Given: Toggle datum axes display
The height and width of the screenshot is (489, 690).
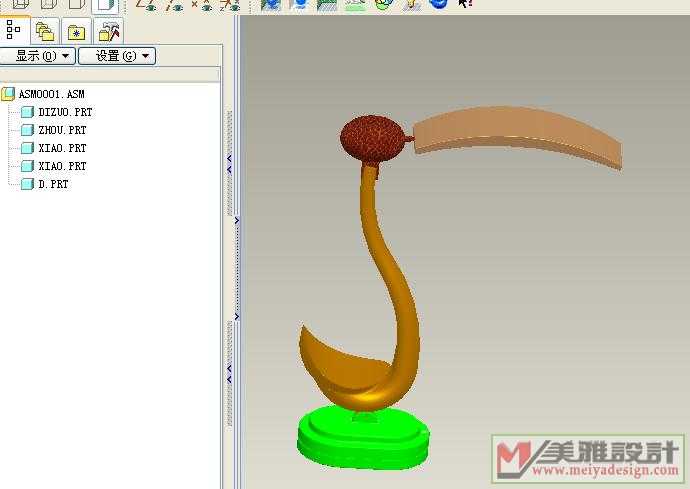Looking at the screenshot, I should coord(173,4).
